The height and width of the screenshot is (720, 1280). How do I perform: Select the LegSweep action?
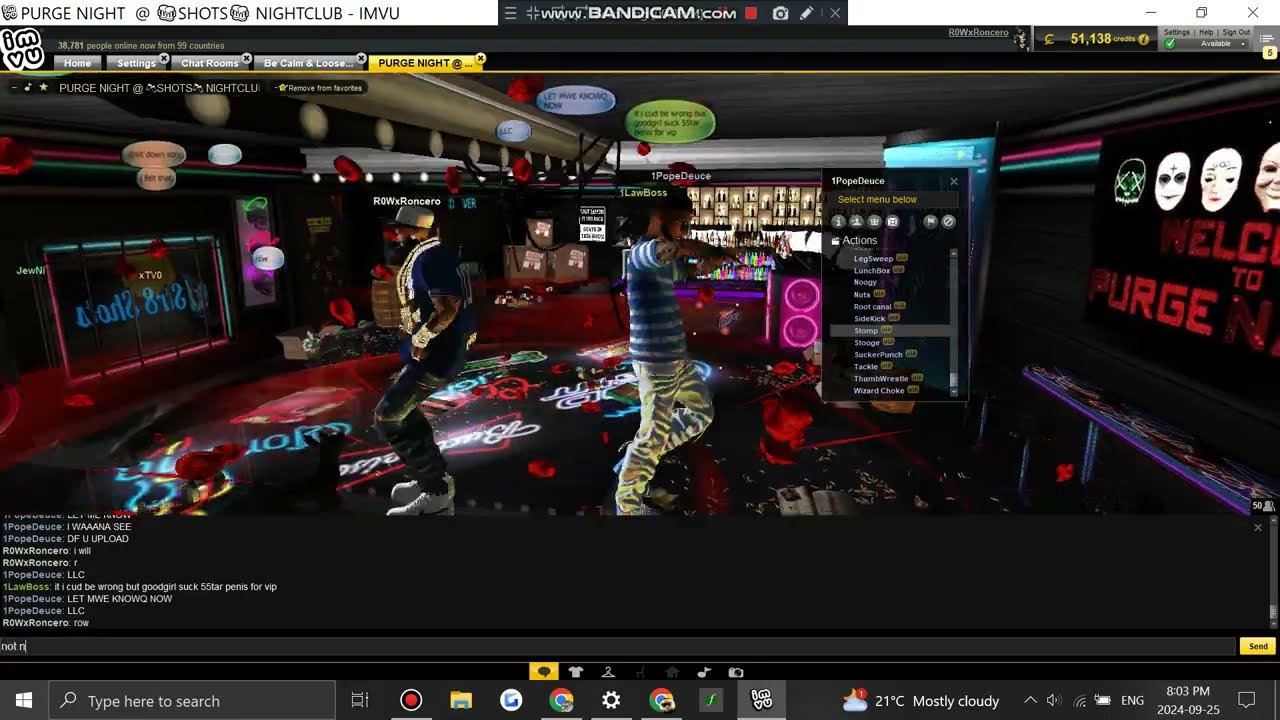click(x=873, y=259)
